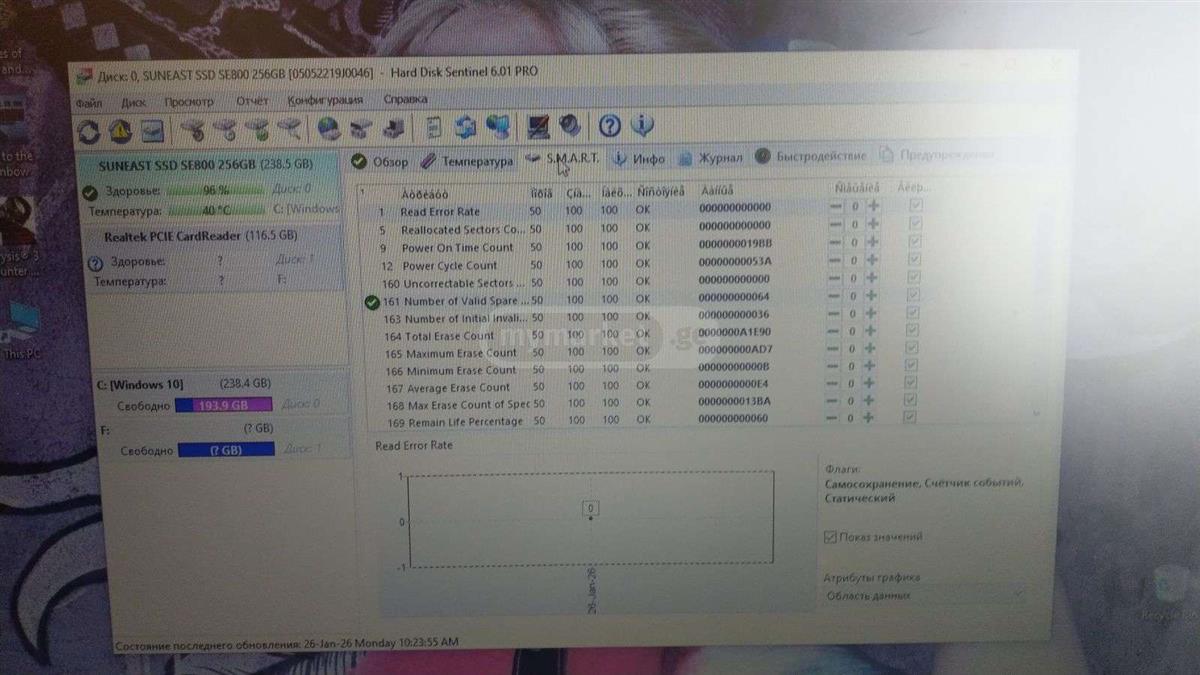Open the 'Область данных' graph attribute dropdown
1200x675 pixels.
pyautogui.click(x=923, y=595)
